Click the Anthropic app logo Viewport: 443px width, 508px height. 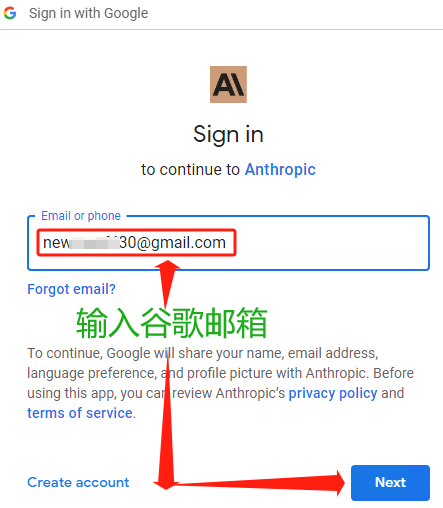coord(228,84)
